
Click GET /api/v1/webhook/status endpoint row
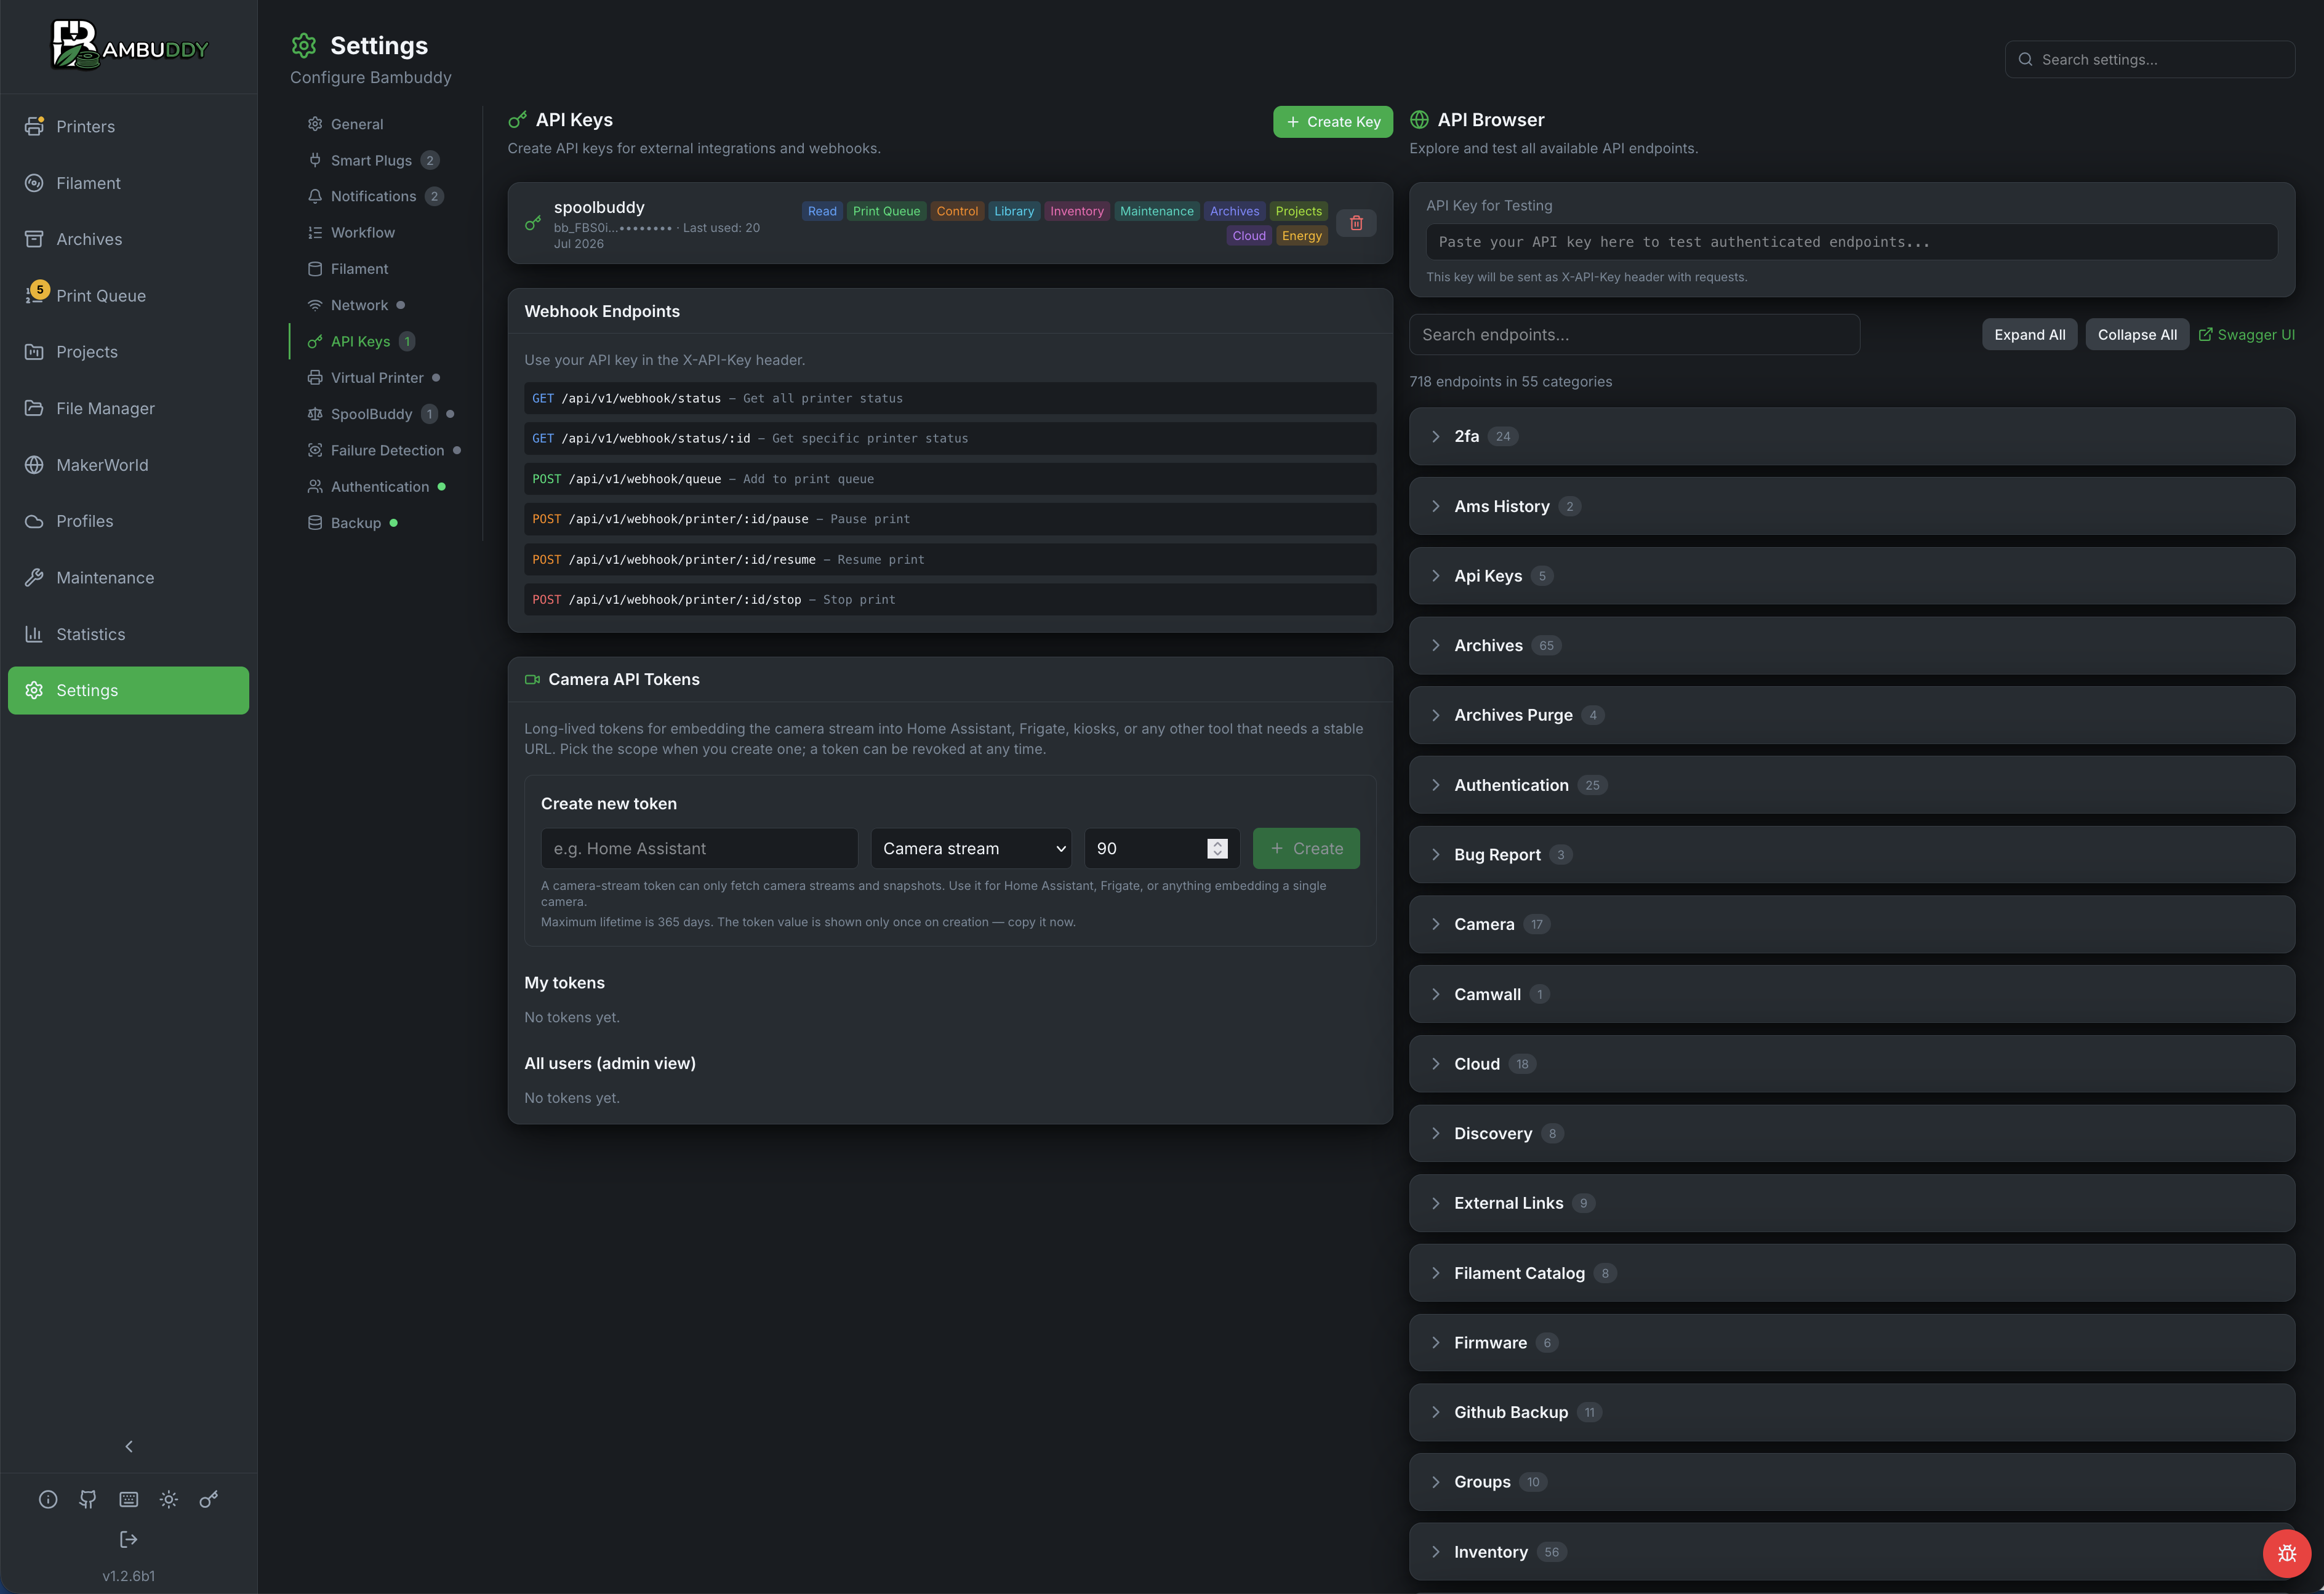[950, 398]
